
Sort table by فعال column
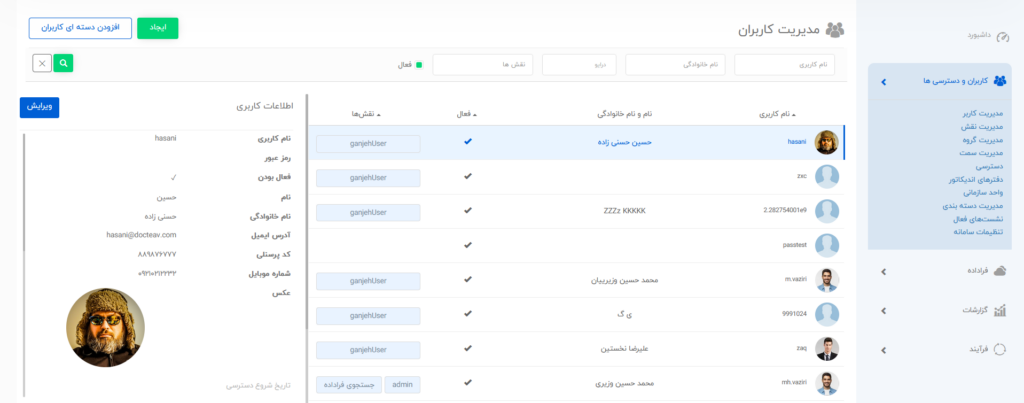click(466, 114)
